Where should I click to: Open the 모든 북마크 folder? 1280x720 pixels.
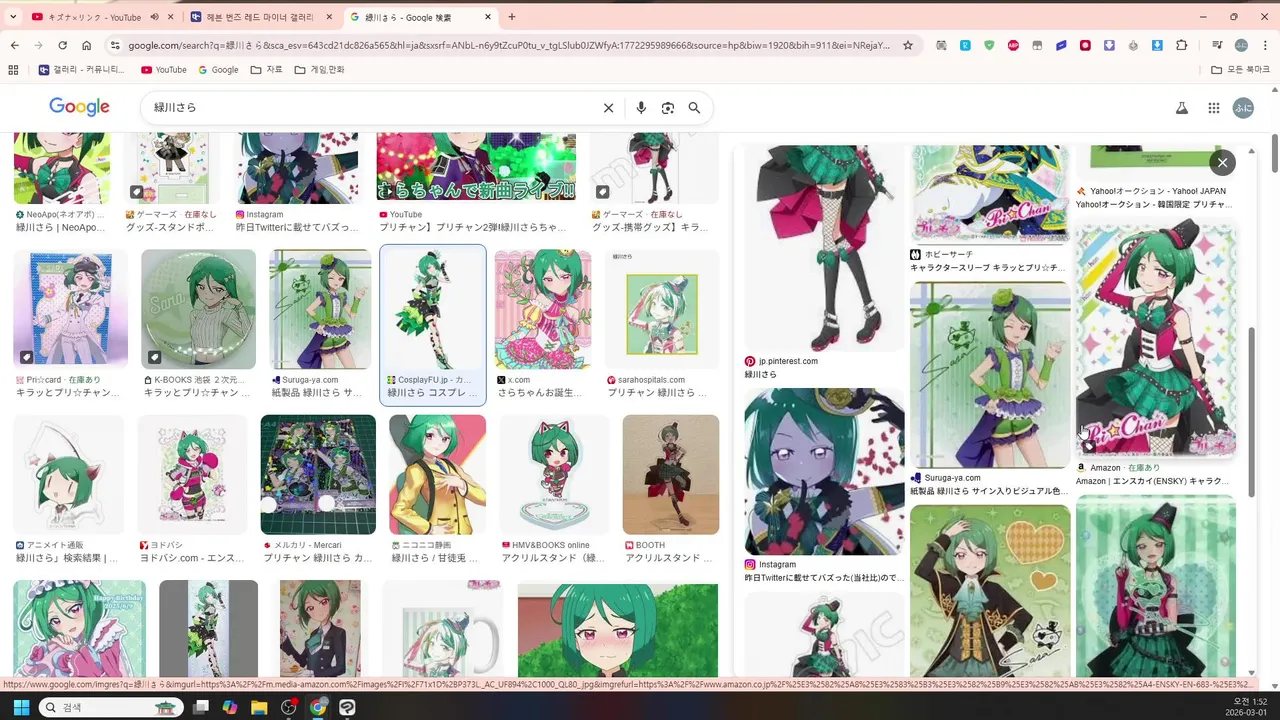pyautogui.click(x=1240, y=70)
